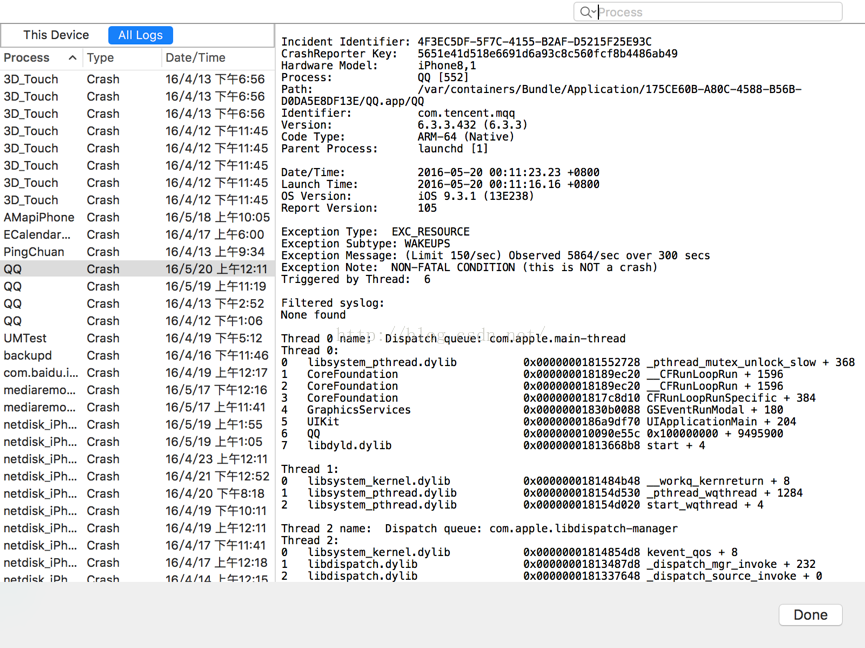
Task: Select the UMTest crash log
Action: pos(137,338)
